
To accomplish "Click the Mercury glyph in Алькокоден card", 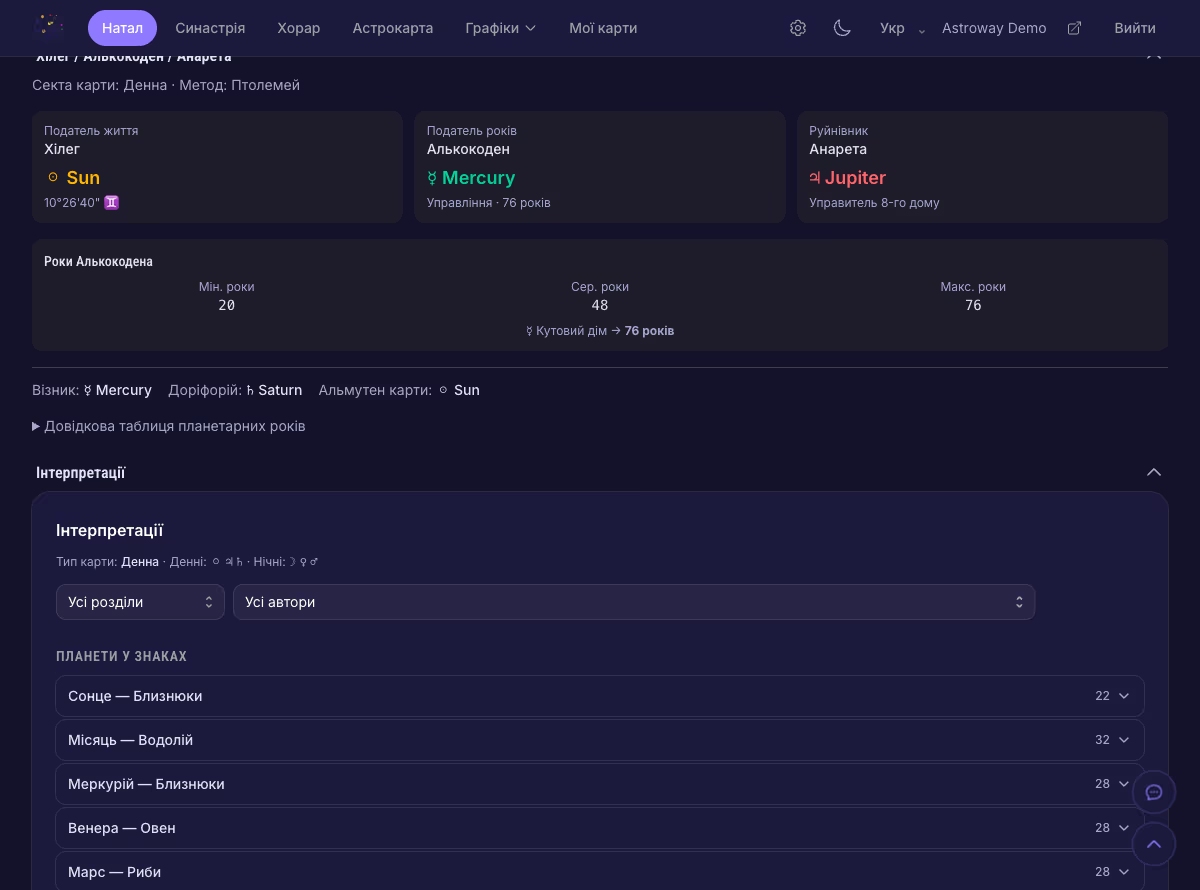I will pyautogui.click(x=432, y=178).
